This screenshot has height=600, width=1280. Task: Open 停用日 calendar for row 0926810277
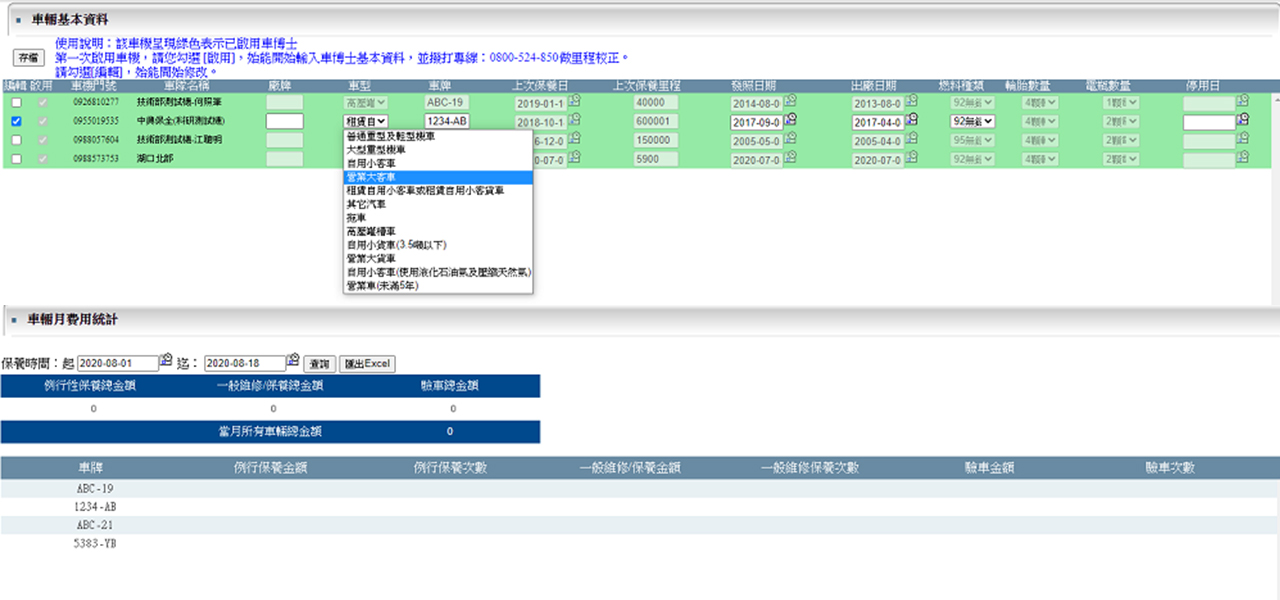coord(1243,101)
